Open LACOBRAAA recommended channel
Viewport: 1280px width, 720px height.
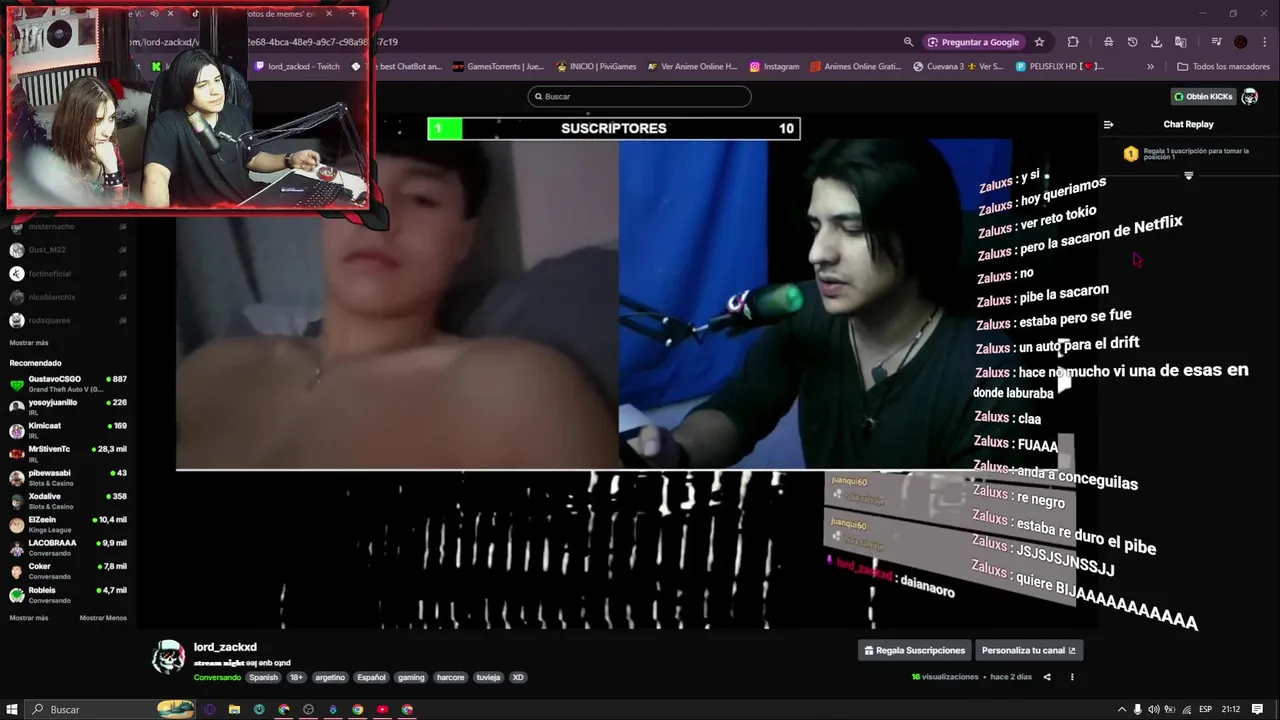(68, 547)
